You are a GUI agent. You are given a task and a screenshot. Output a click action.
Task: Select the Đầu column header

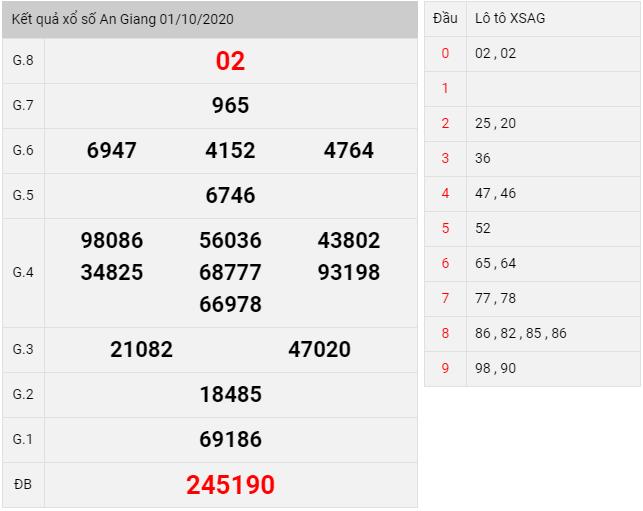coord(445,18)
